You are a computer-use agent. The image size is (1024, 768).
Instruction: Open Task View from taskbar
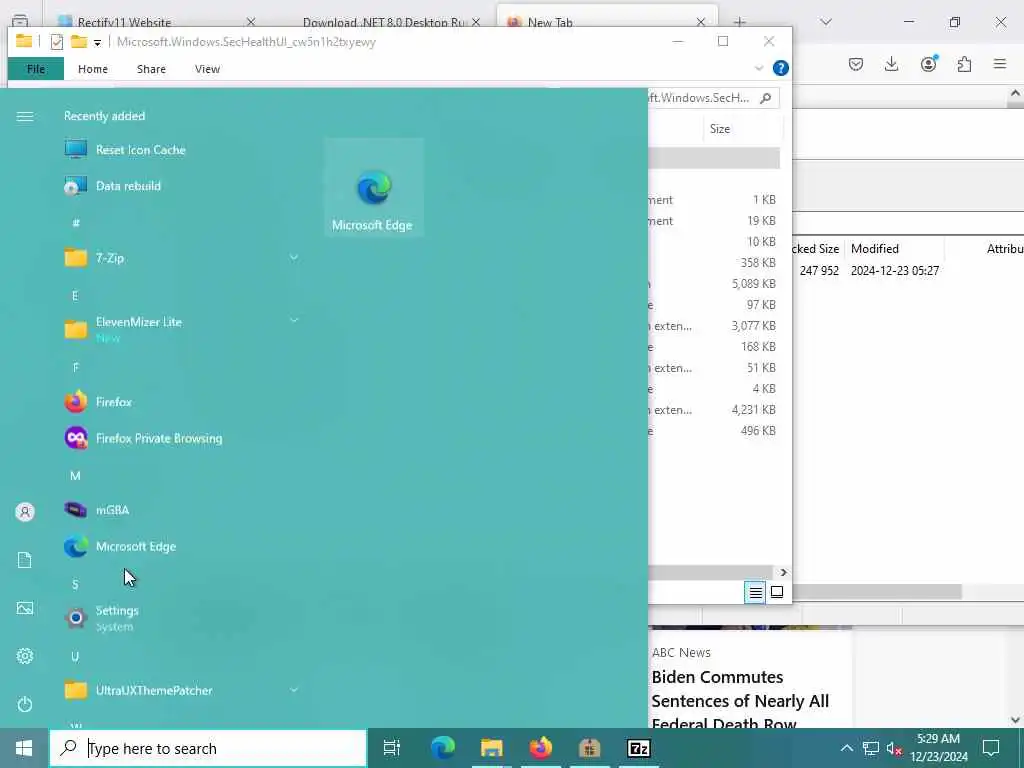point(392,748)
